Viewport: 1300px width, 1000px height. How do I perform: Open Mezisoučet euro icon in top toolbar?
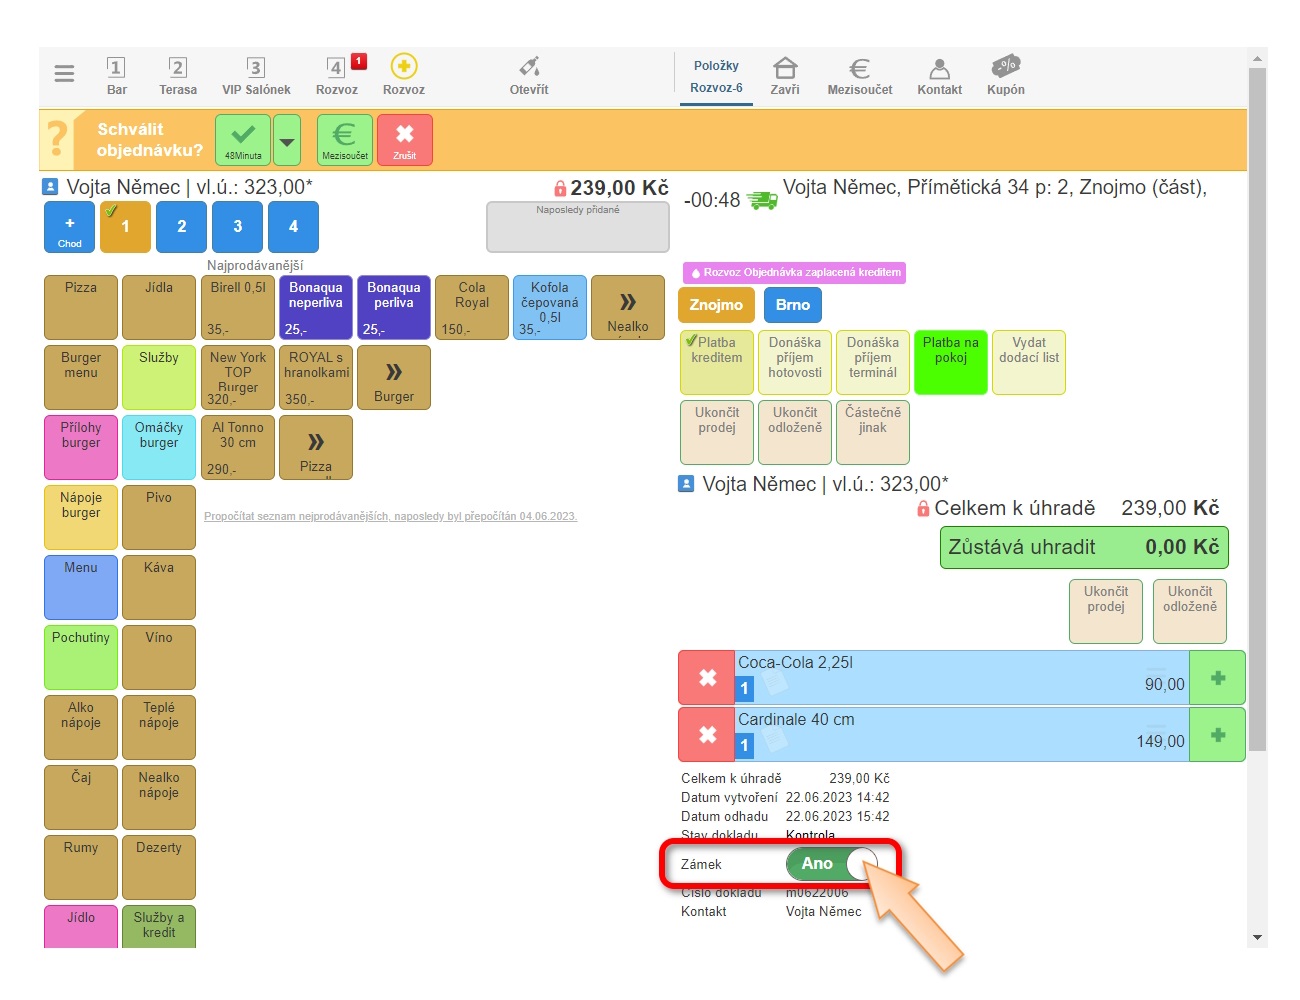[859, 69]
